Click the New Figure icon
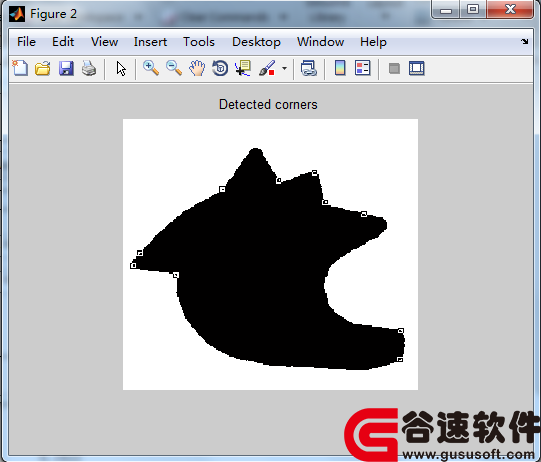The image size is (541, 462). [20, 68]
